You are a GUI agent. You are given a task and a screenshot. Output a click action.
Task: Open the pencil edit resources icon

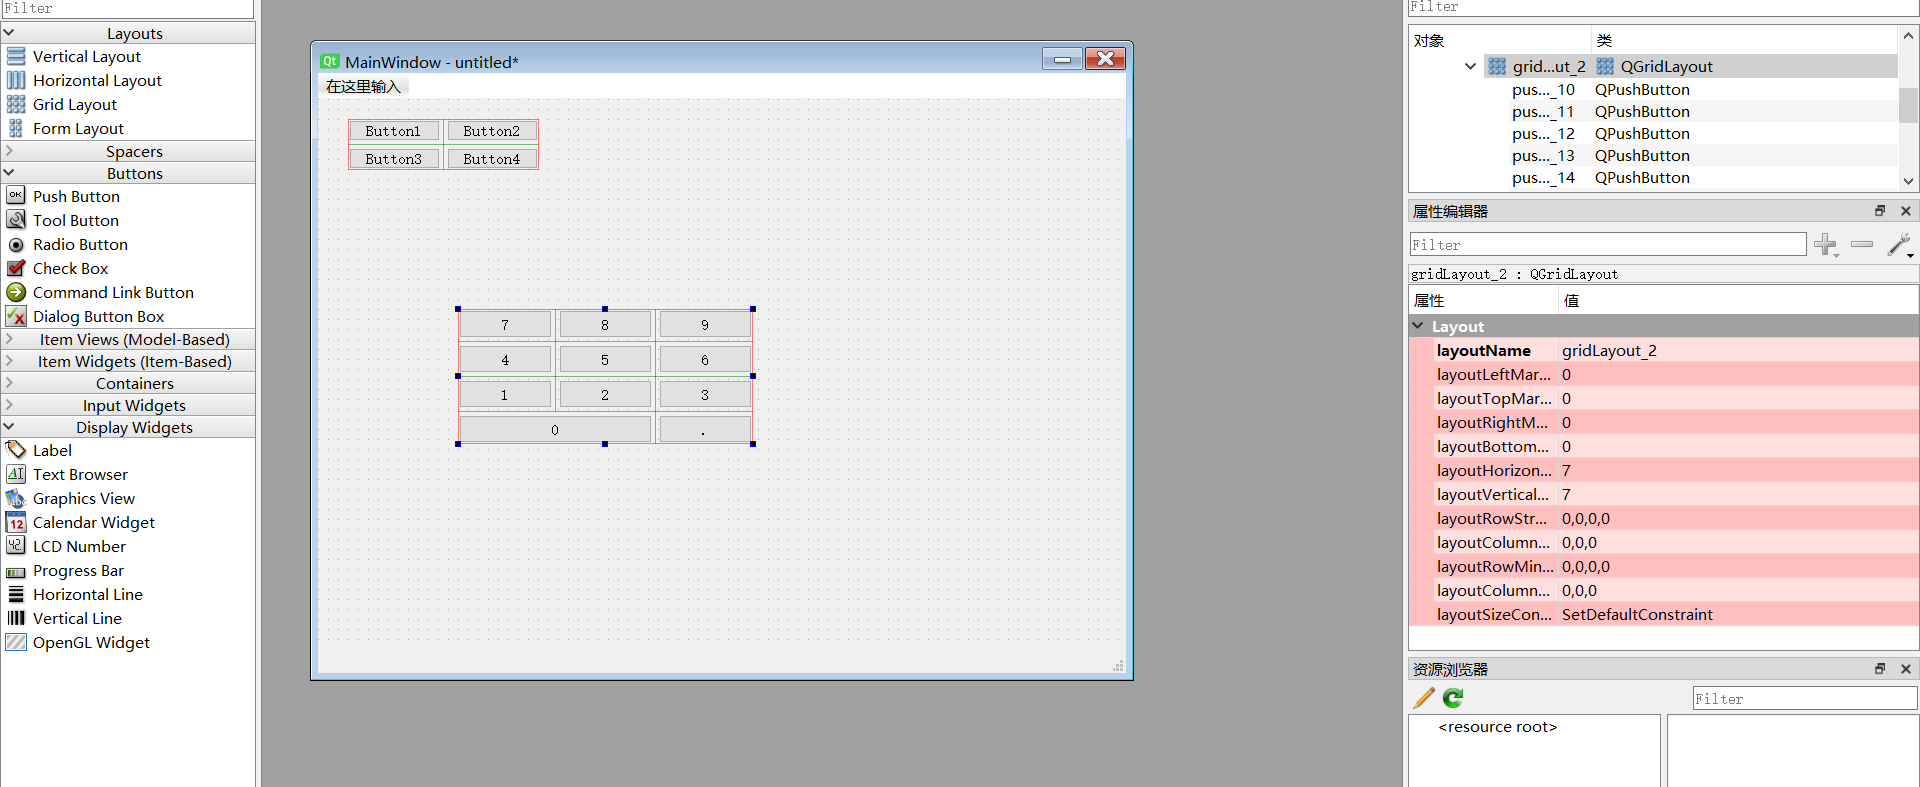click(x=1424, y=698)
